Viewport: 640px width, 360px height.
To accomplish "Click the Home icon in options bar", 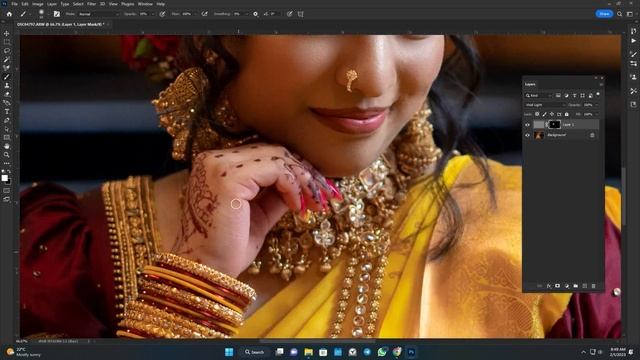I will tap(9, 14).
